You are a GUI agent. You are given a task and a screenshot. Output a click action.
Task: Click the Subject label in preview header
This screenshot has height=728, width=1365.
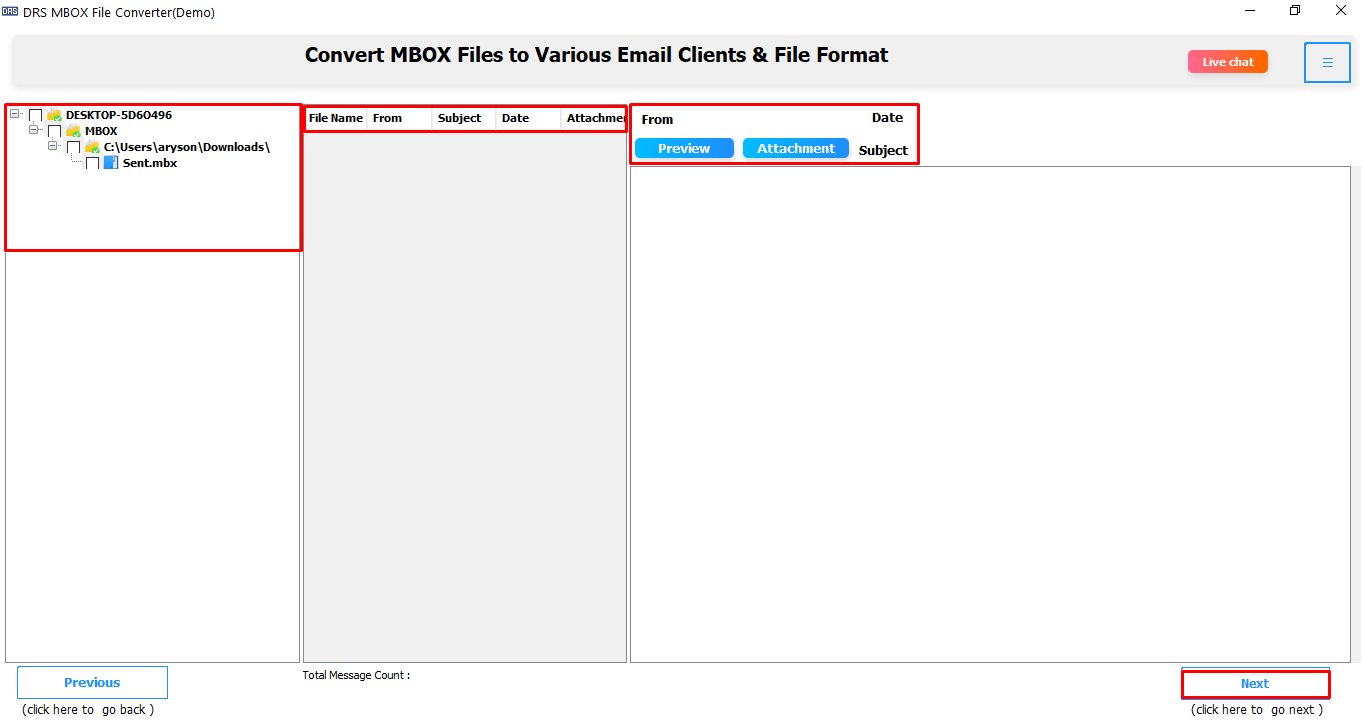pyautogui.click(x=883, y=150)
